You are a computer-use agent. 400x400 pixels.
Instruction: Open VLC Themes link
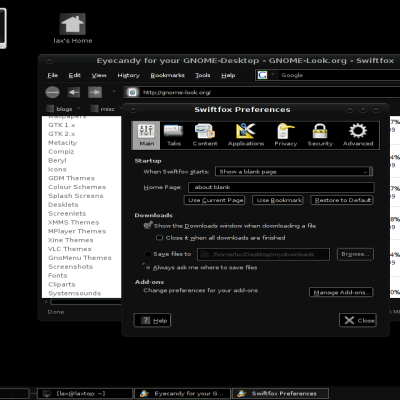[70, 249]
